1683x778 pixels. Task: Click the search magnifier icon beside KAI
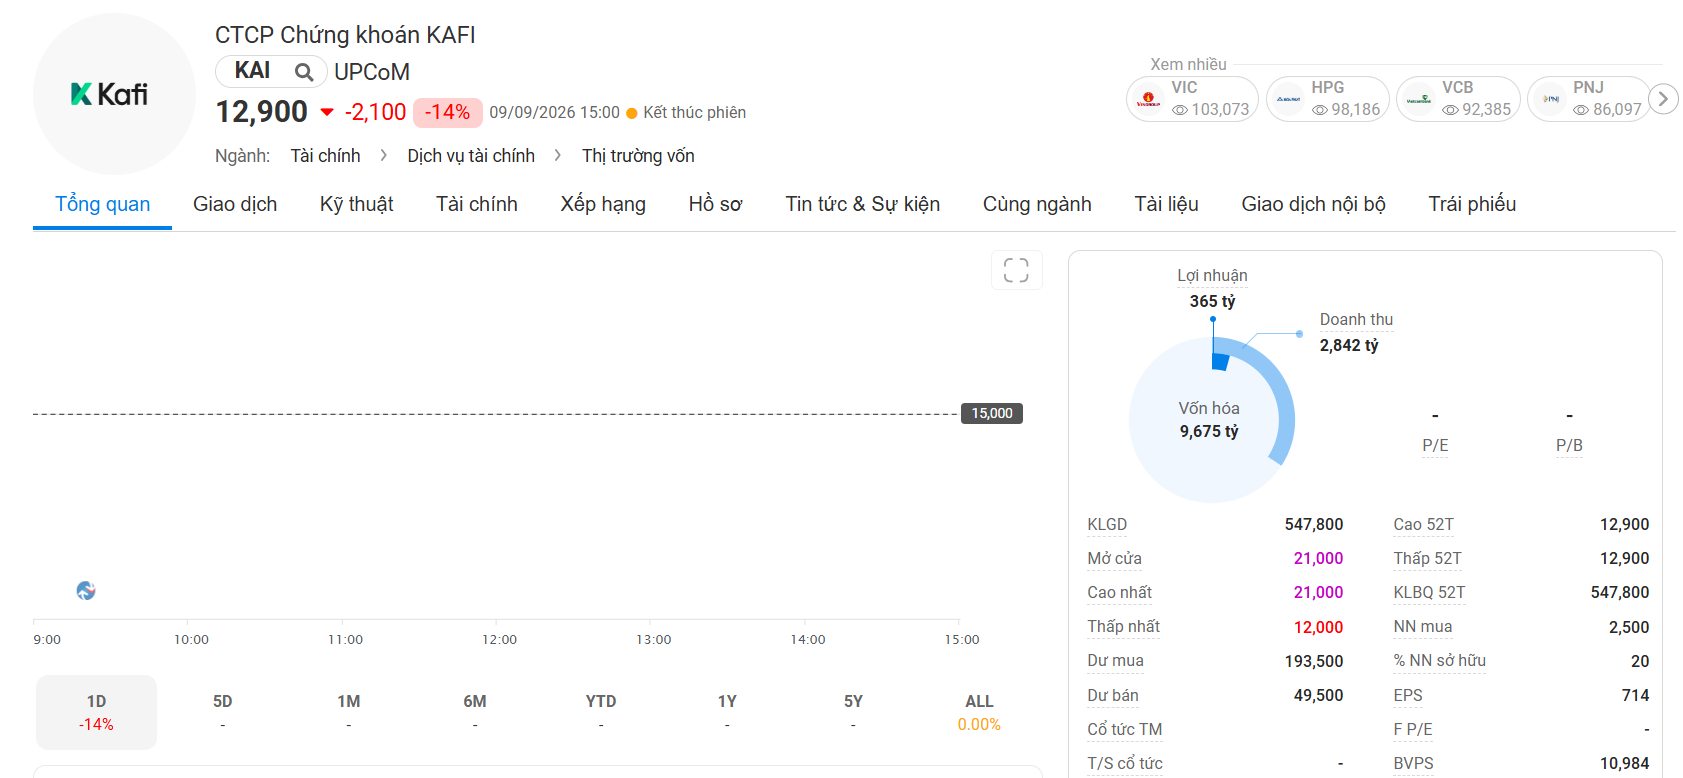[x=304, y=72]
